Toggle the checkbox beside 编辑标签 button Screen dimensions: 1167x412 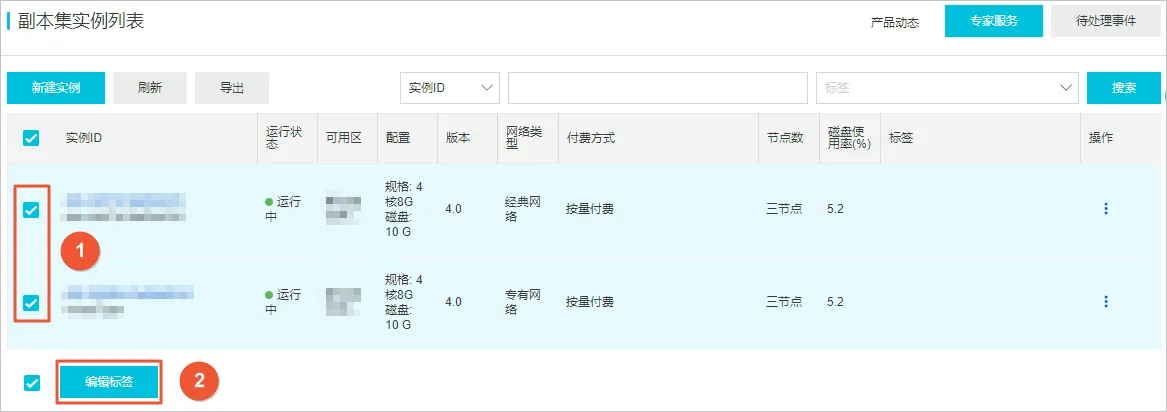[31, 383]
